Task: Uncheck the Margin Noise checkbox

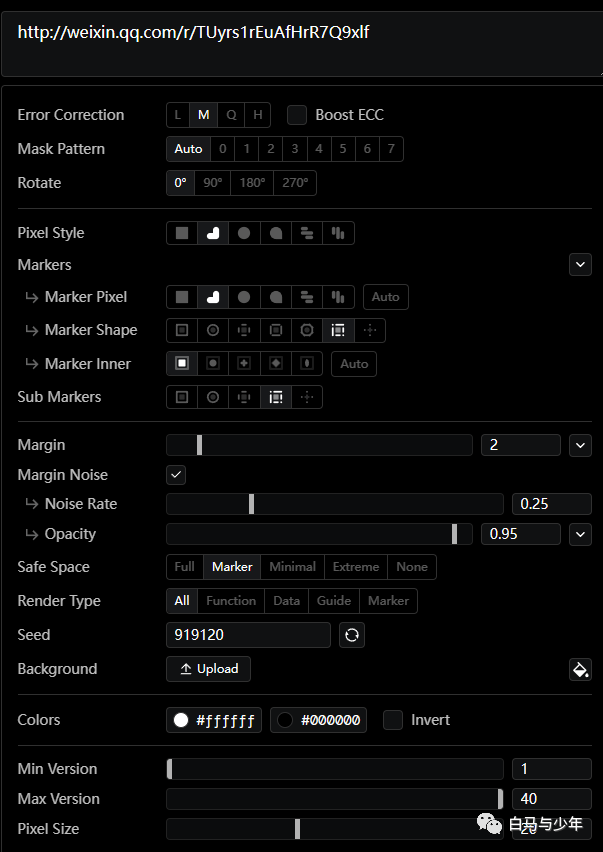Action: pyautogui.click(x=176, y=475)
